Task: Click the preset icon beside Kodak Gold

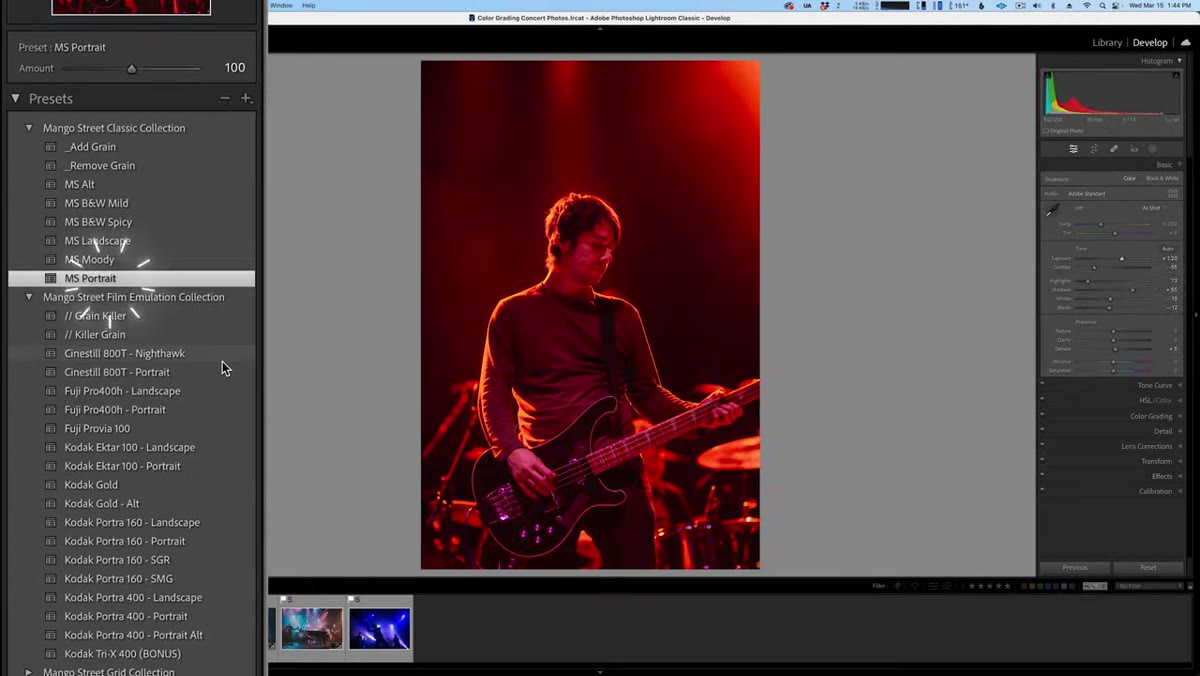Action: pyautogui.click(x=50, y=485)
